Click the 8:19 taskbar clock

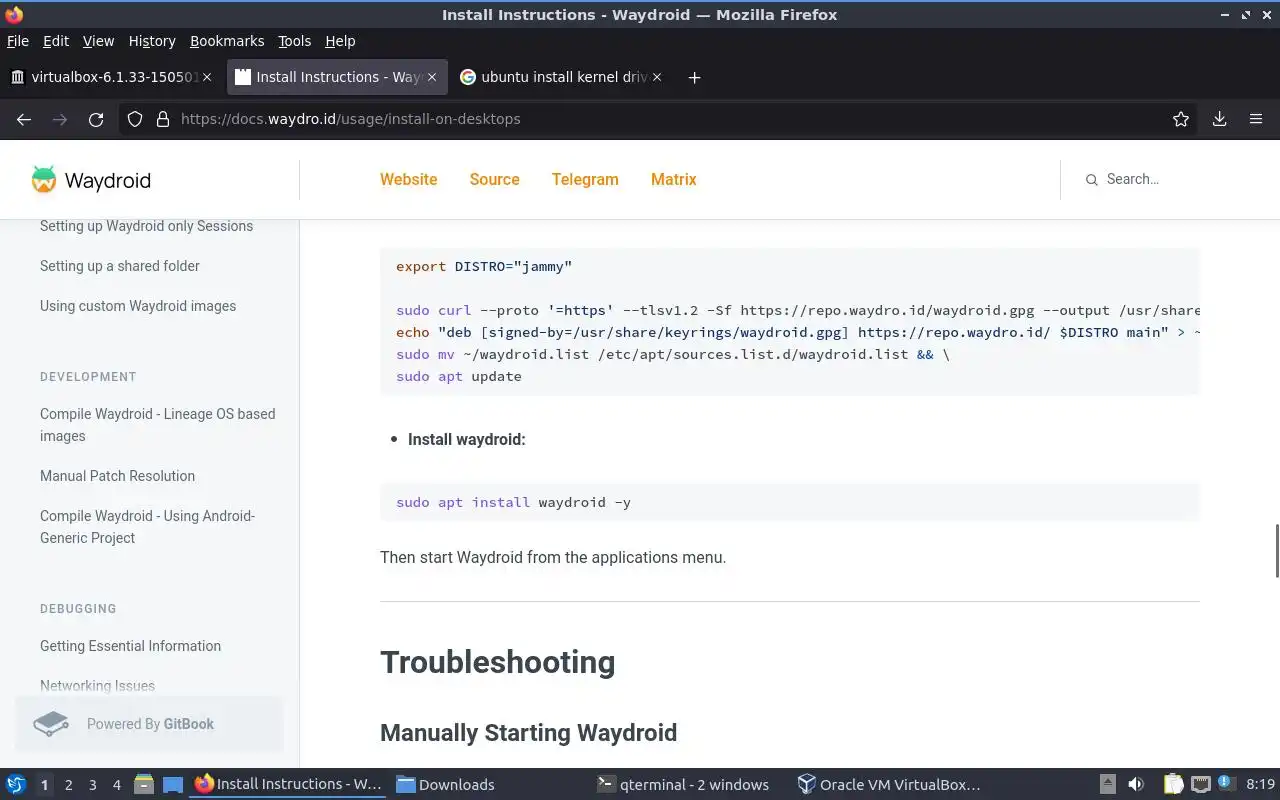coord(1261,785)
